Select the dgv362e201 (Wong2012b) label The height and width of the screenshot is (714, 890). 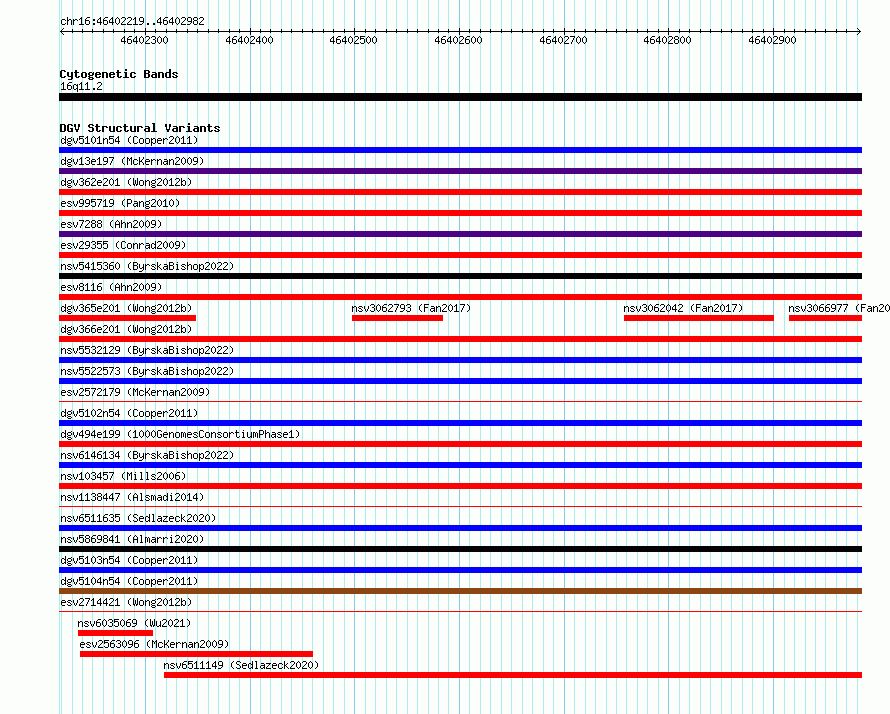(126, 182)
